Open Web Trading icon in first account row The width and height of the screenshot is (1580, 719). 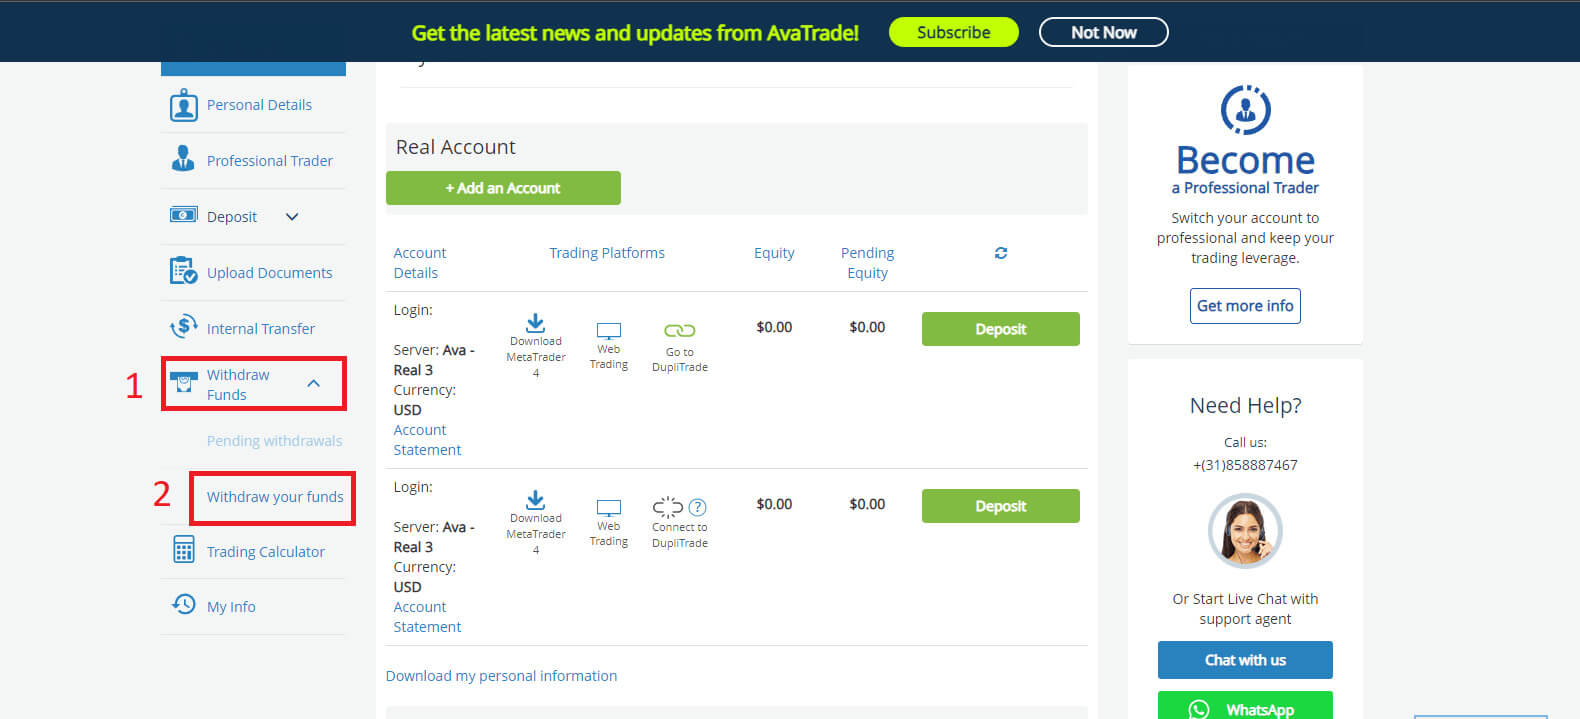click(609, 331)
